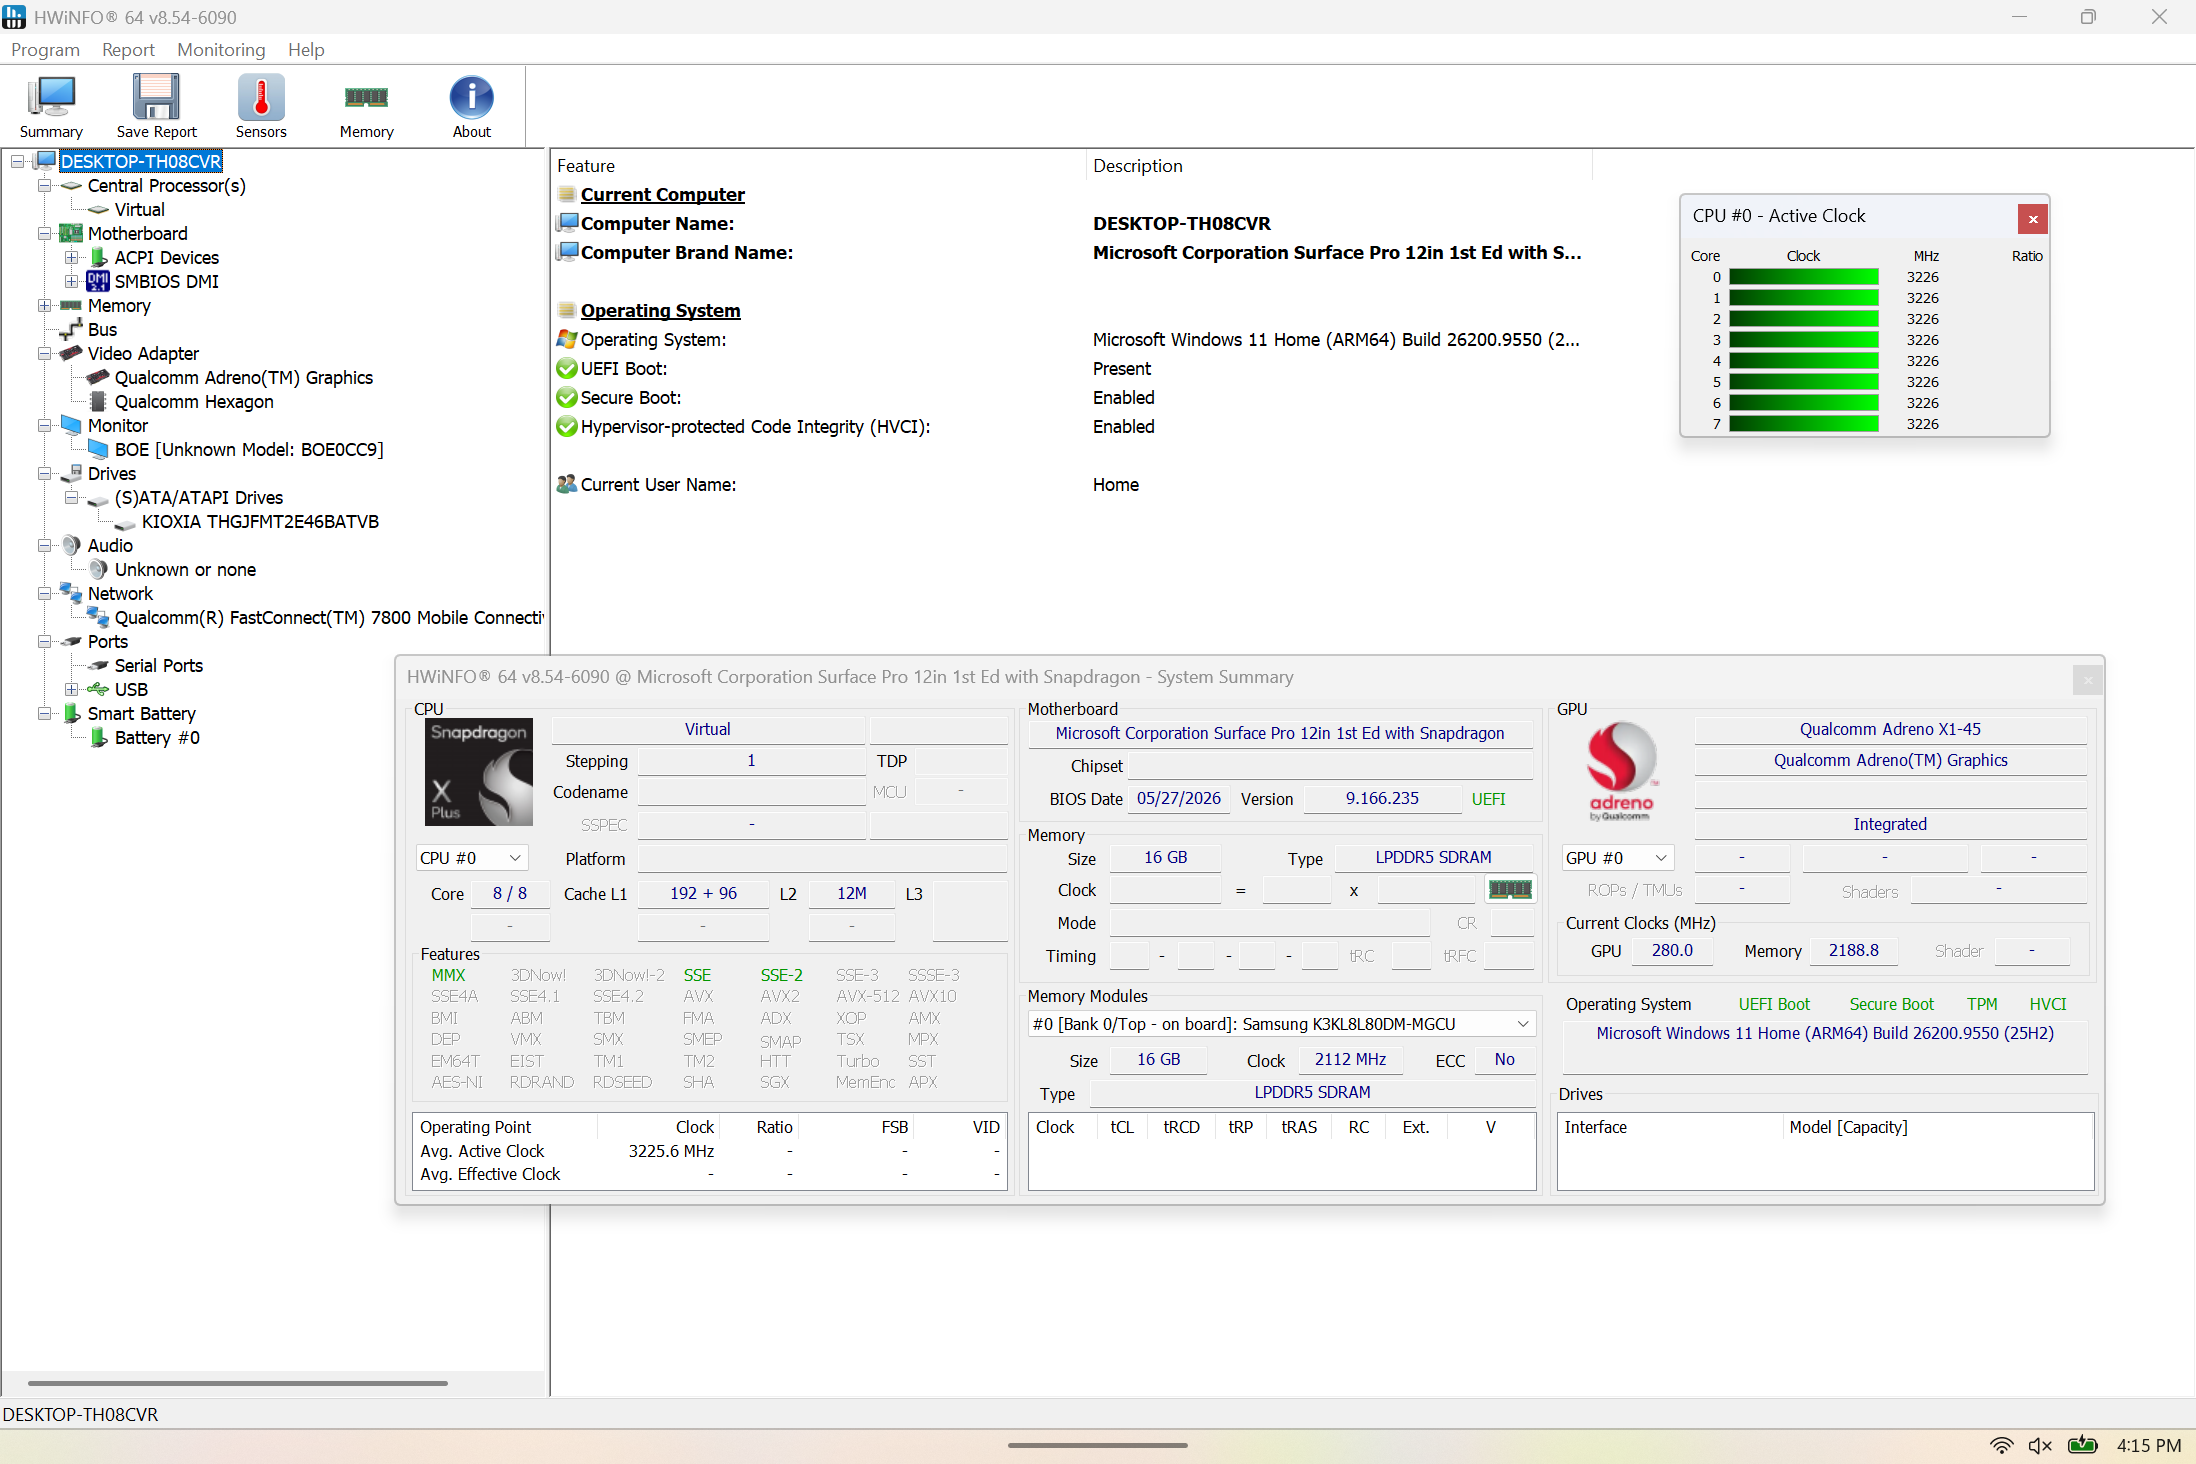Open the Report menu
2196x1464 pixels.
pos(128,49)
